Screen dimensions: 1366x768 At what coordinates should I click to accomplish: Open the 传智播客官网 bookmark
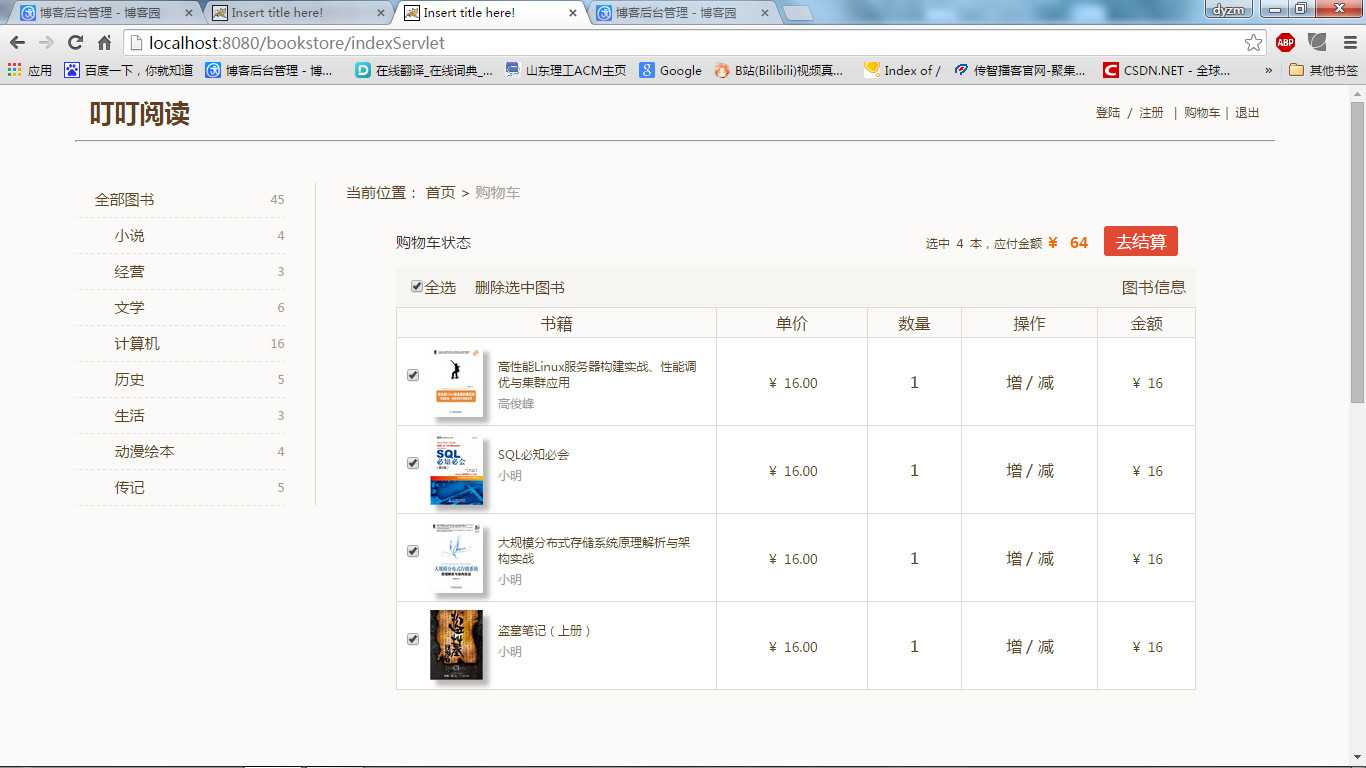(1019, 70)
